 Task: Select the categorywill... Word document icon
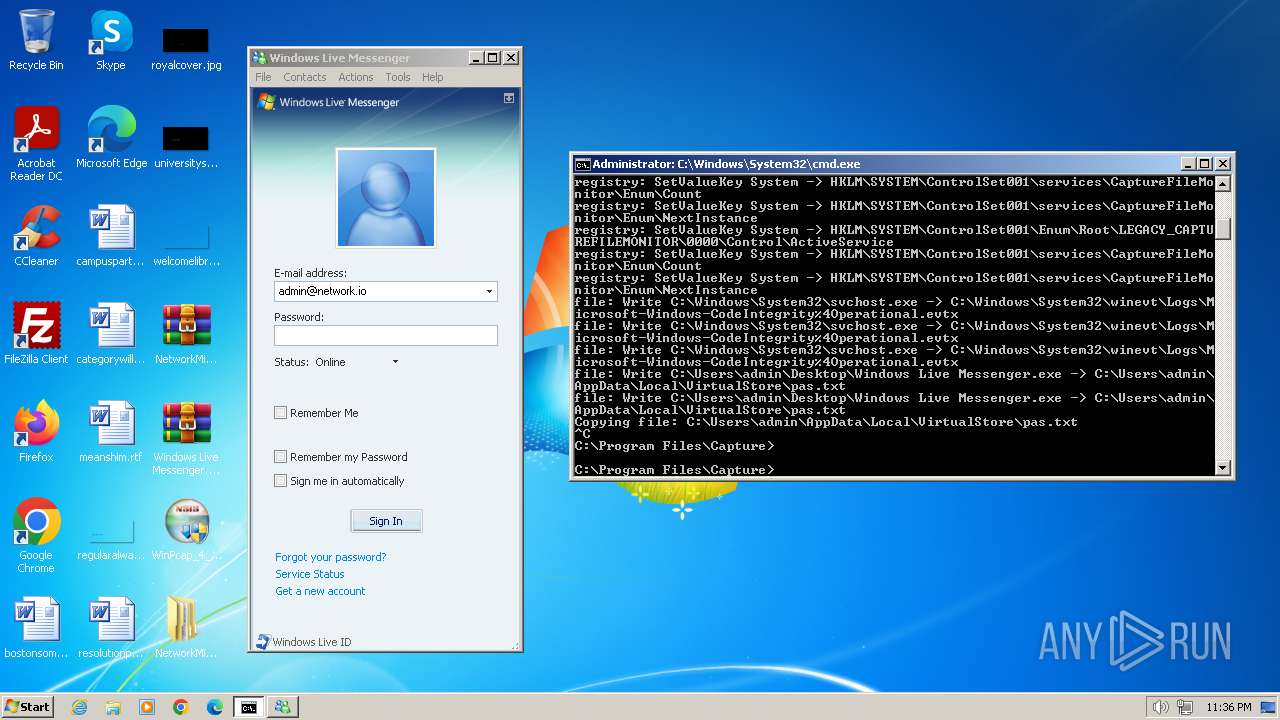(x=111, y=334)
